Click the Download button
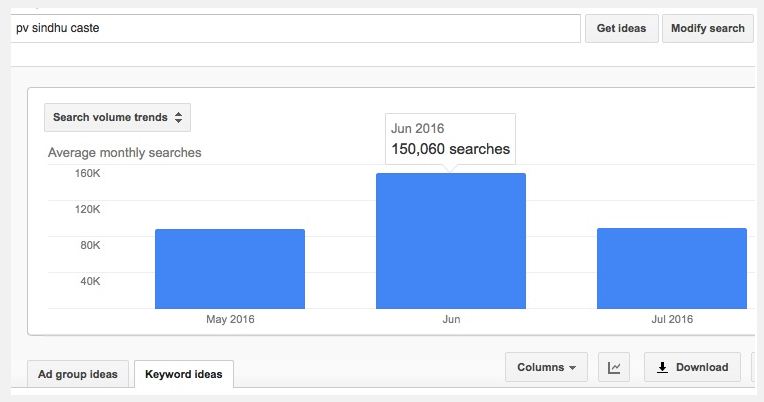The width and height of the screenshot is (764, 402). pyautogui.click(x=692, y=367)
